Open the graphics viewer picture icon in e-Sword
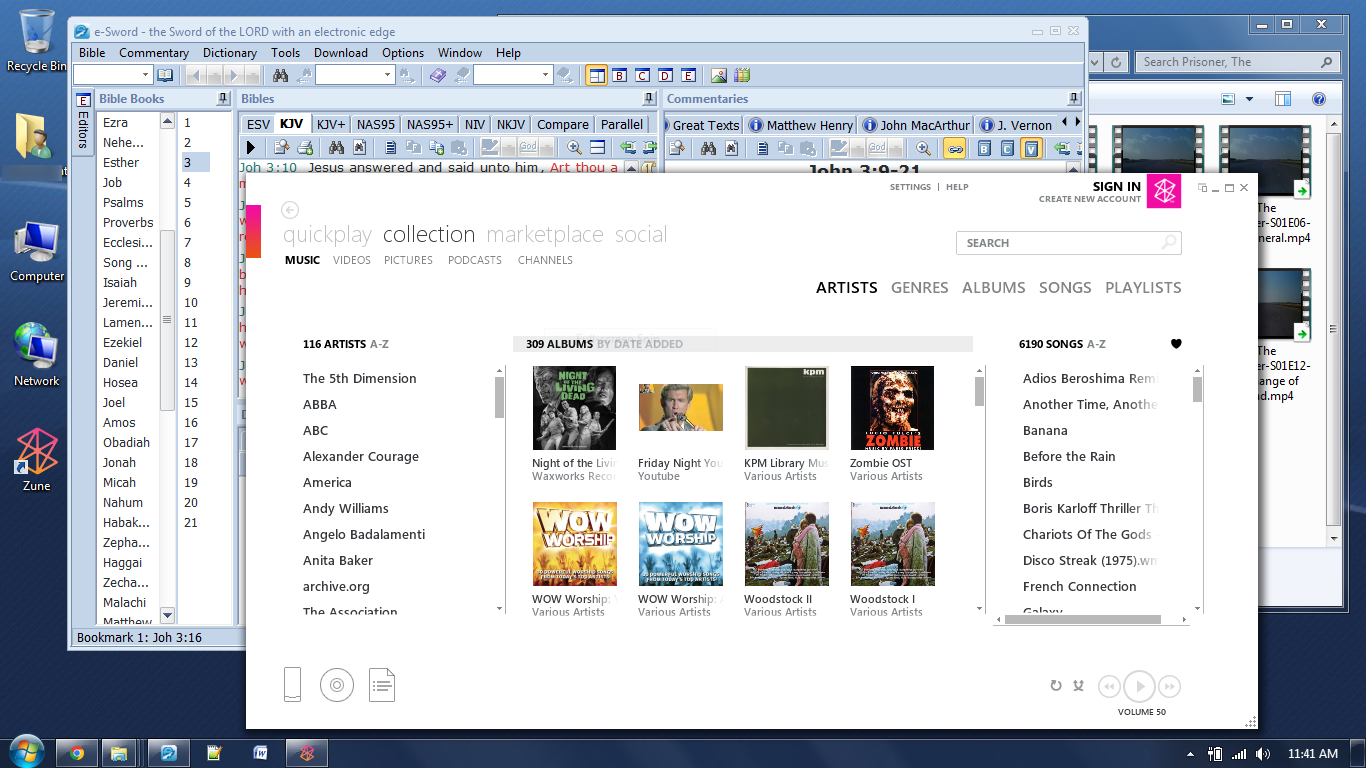The image size is (1366, 768). pos(719,75)
